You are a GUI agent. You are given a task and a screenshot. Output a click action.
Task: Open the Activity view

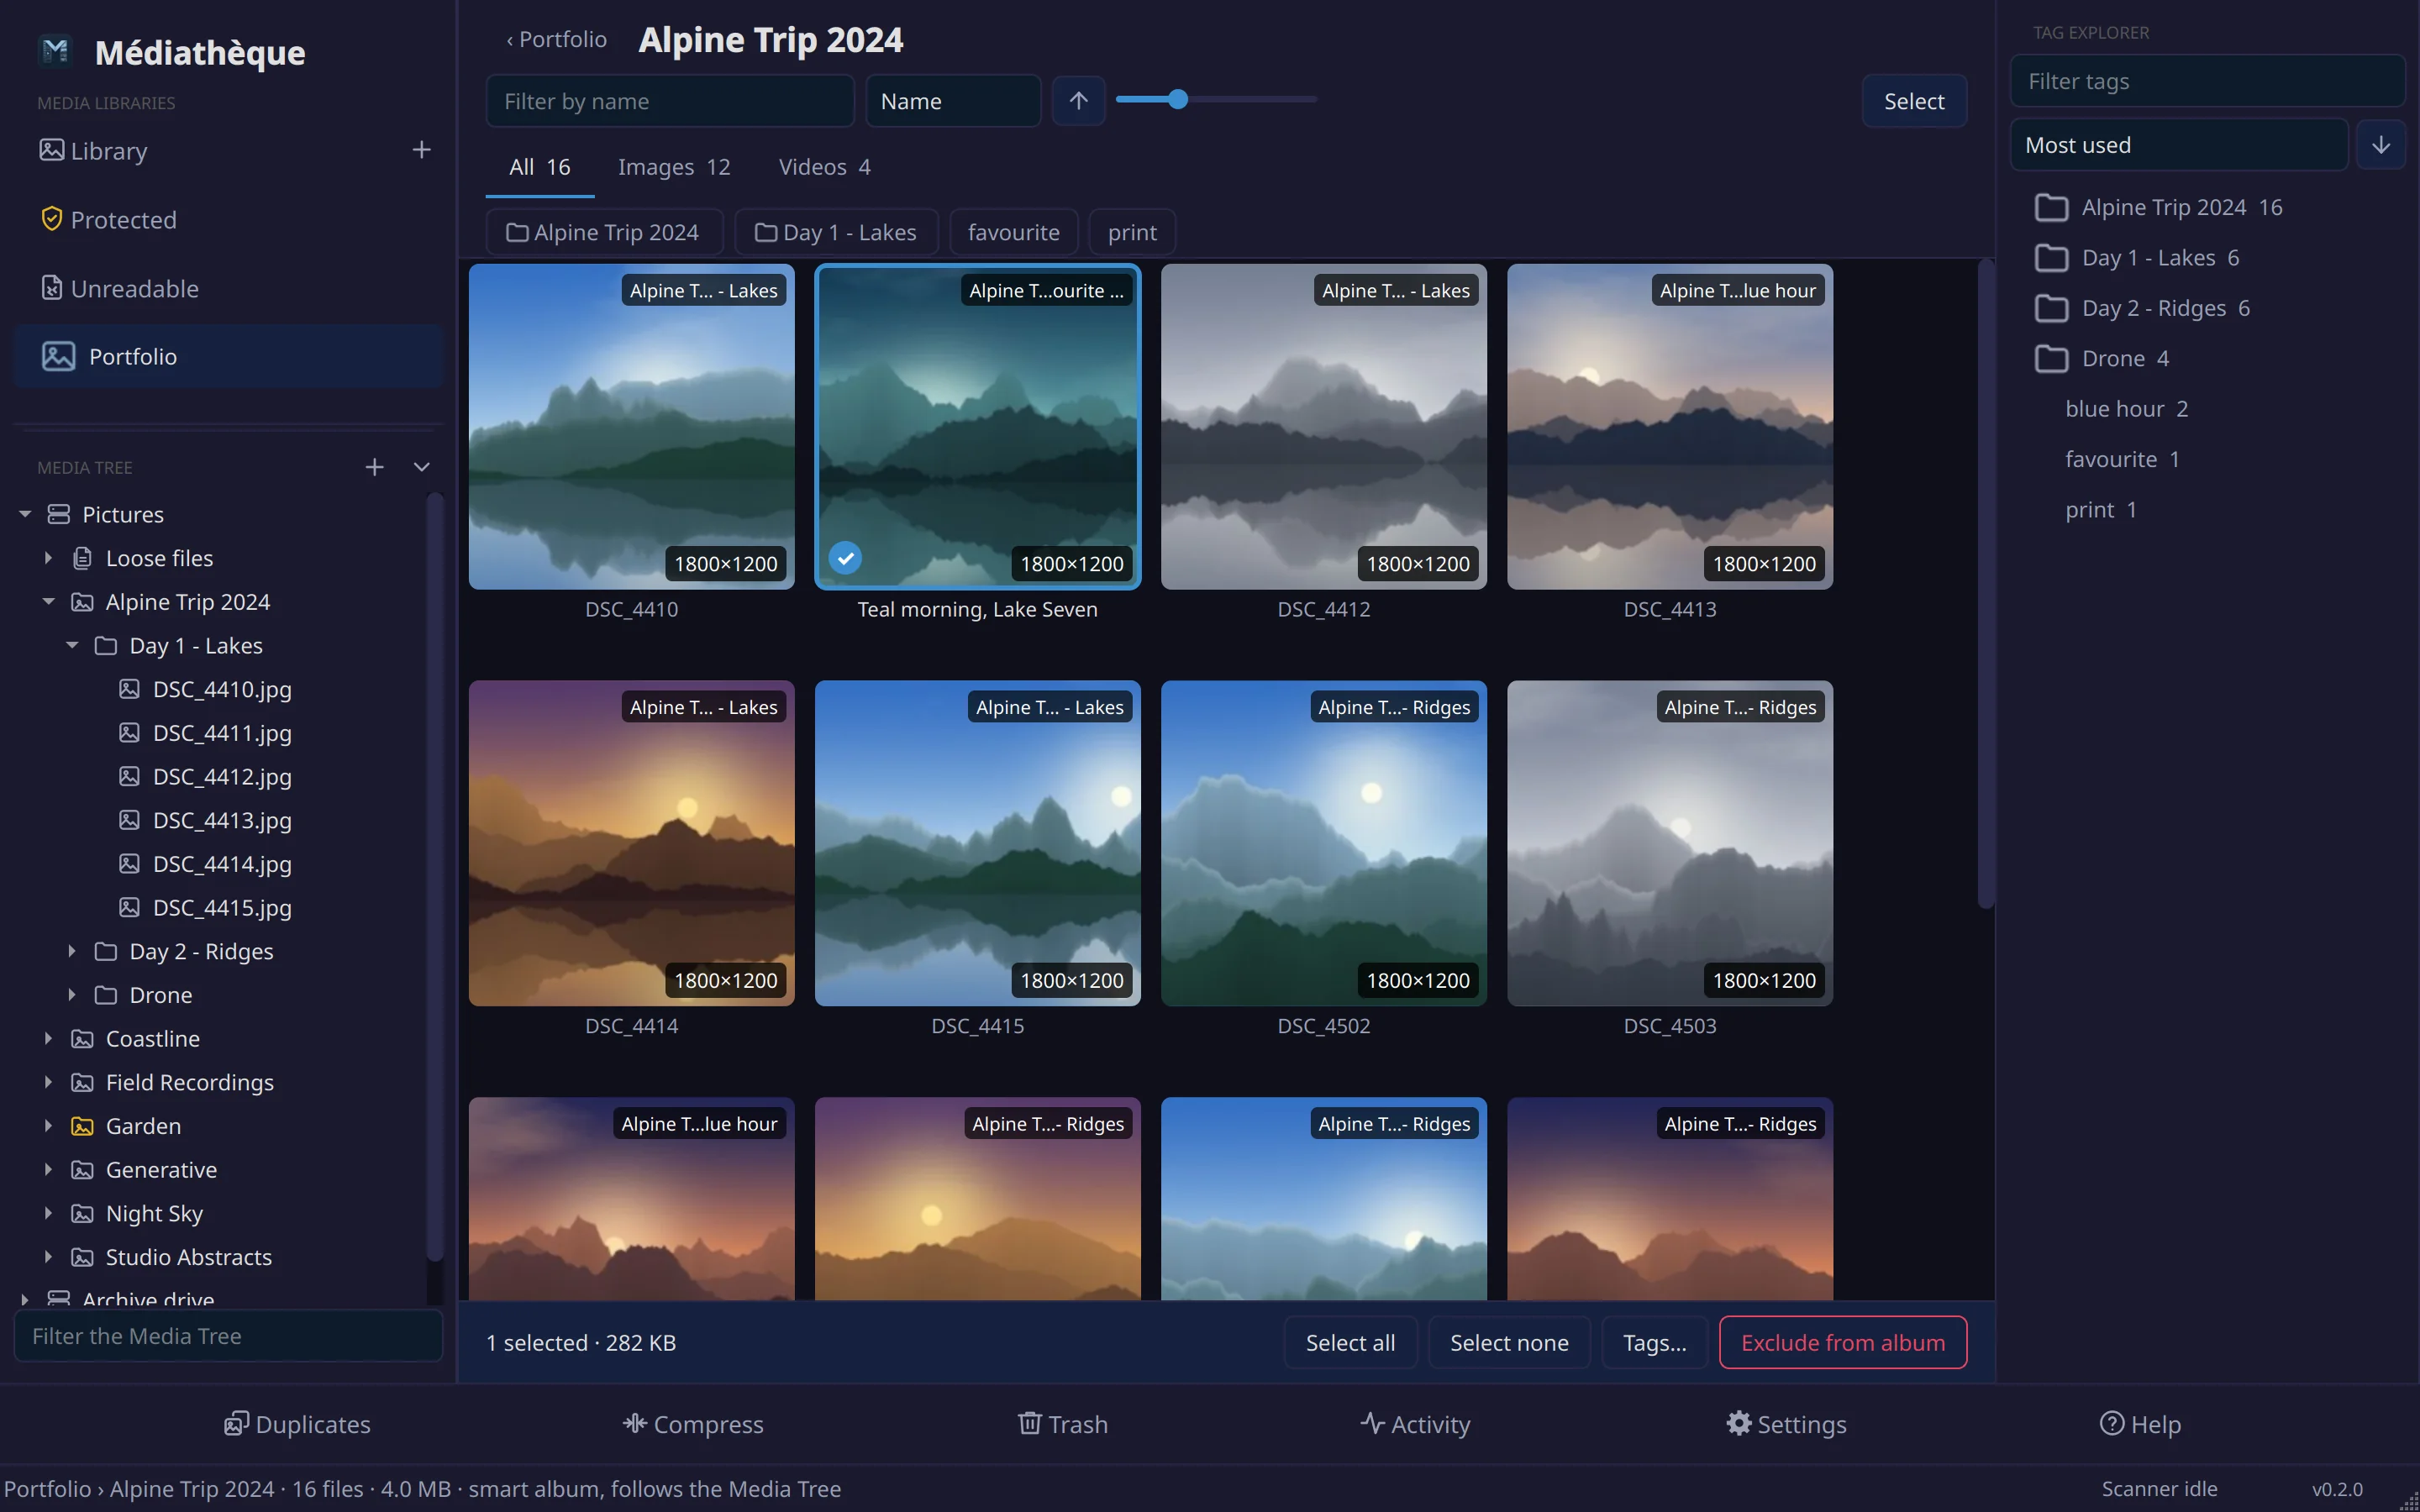tap(1415, 1424)
